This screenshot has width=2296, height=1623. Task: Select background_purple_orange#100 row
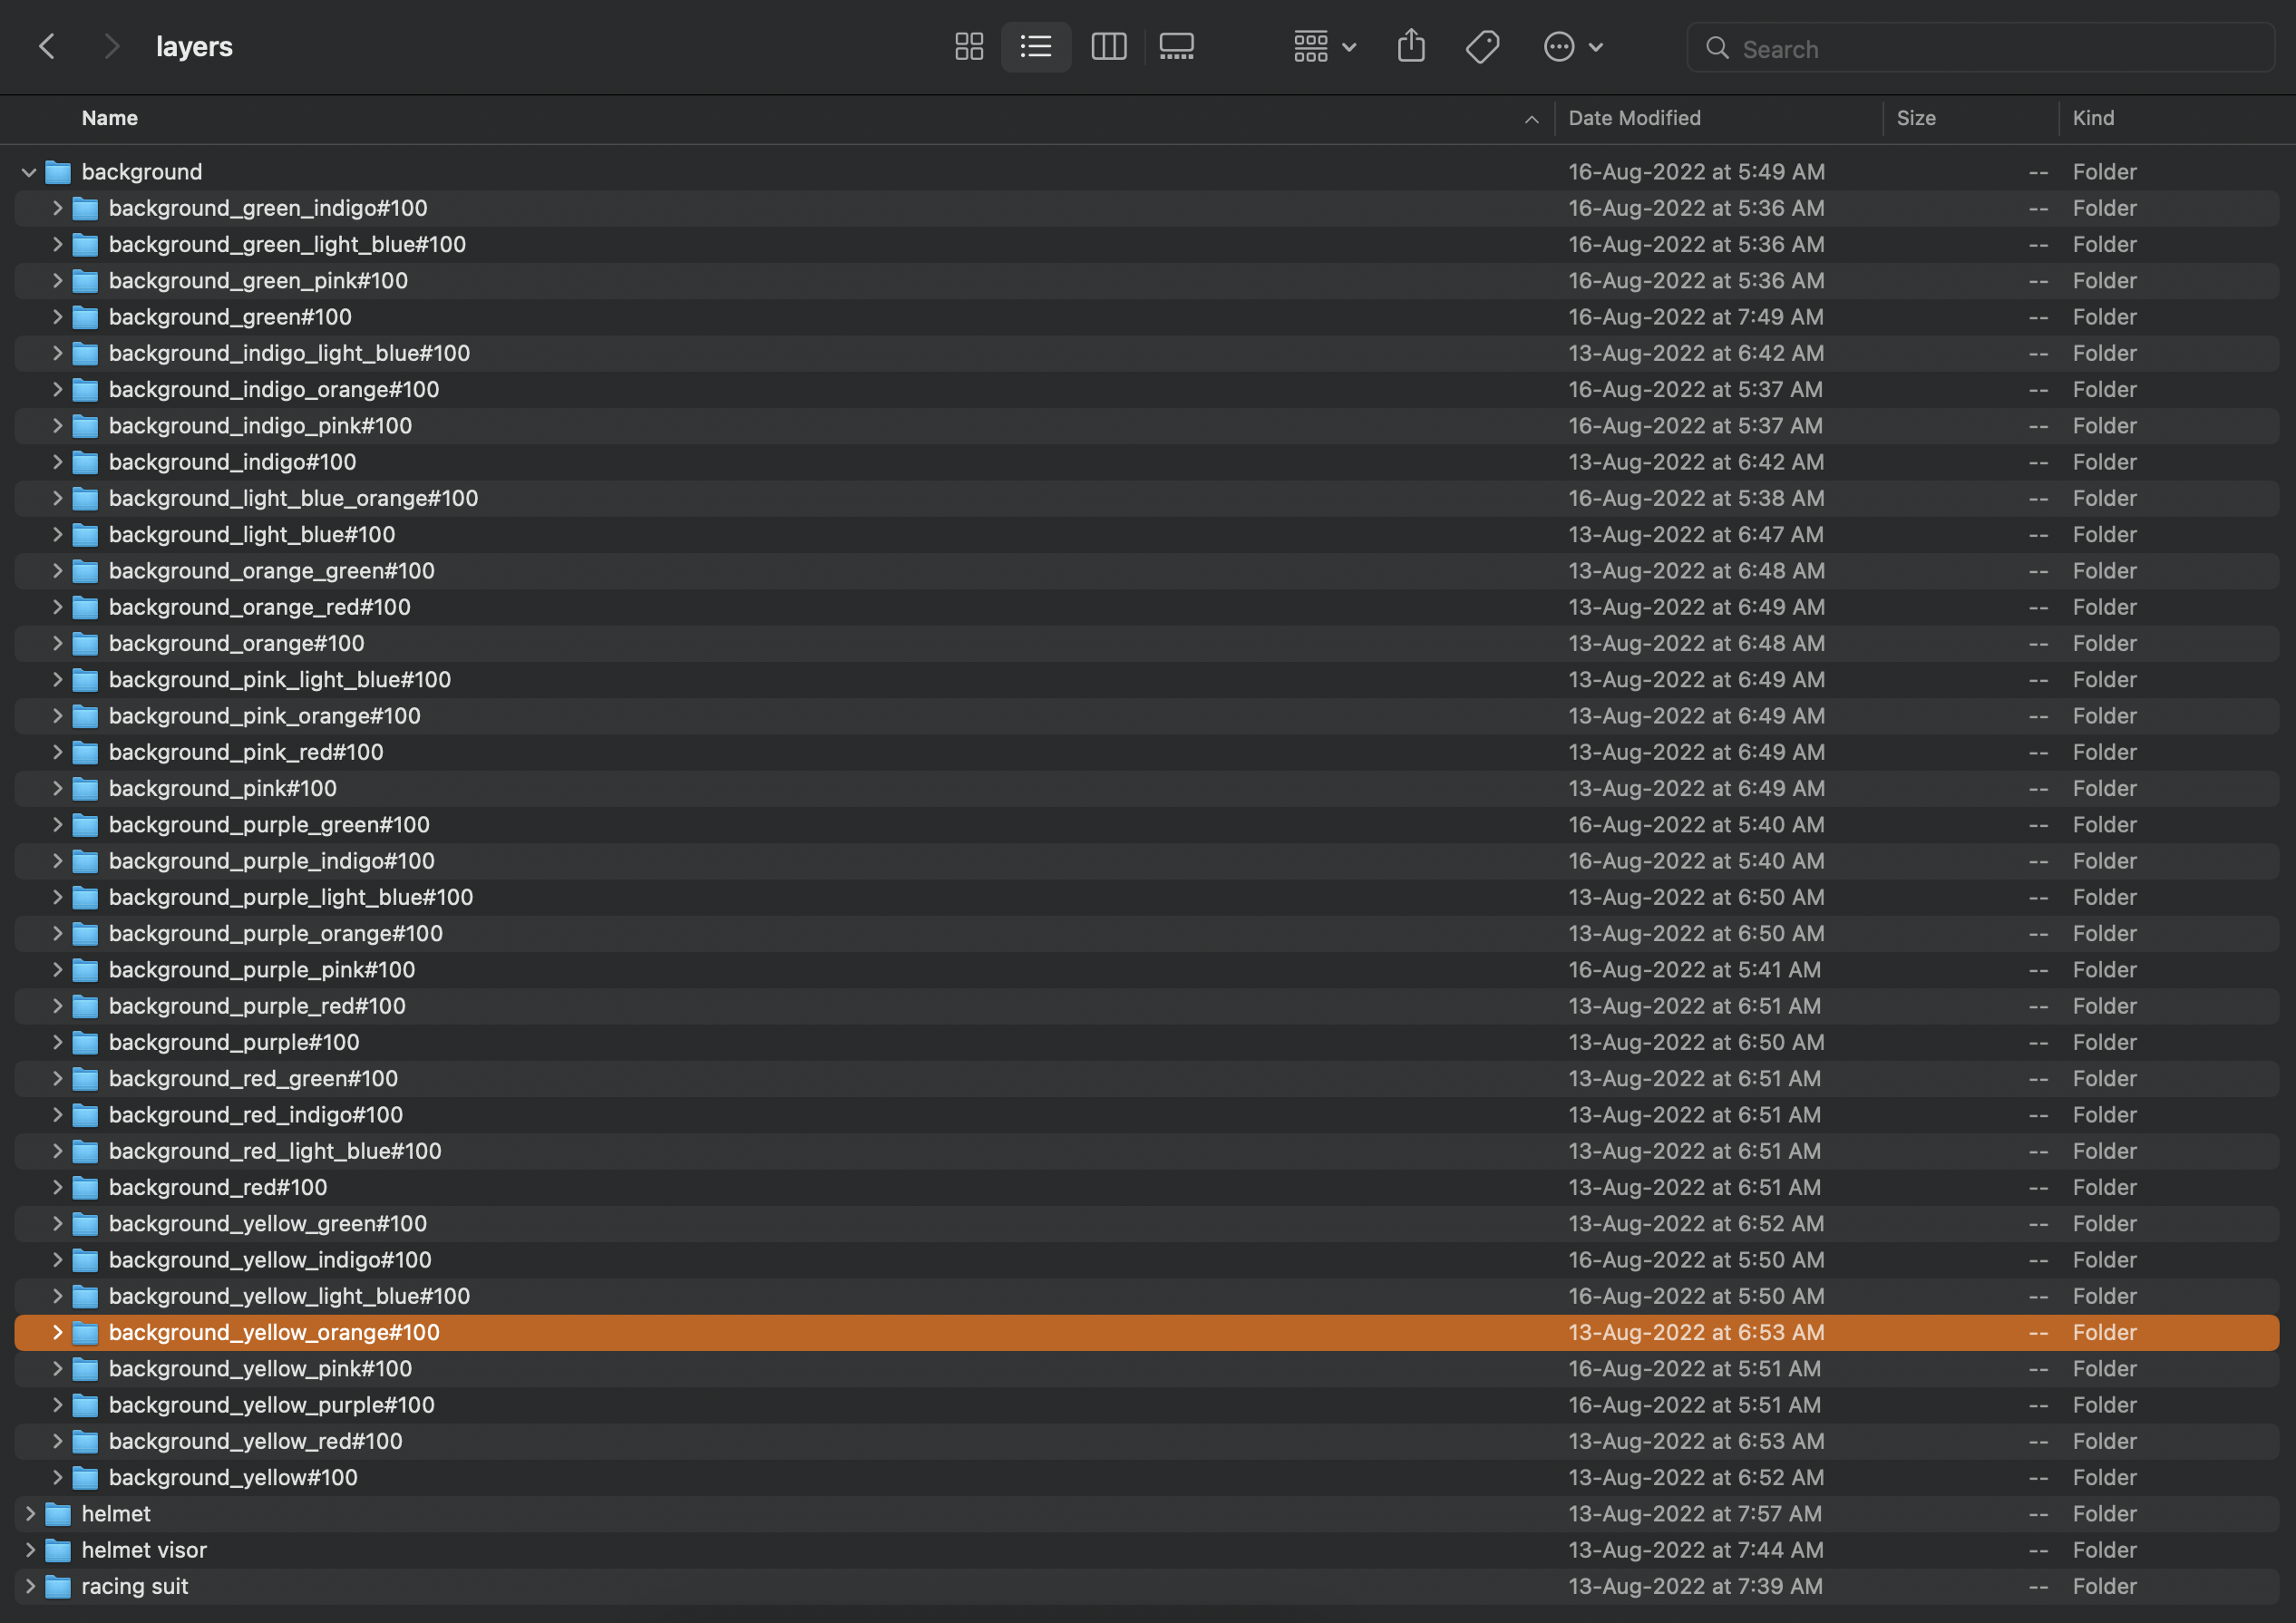pyautogui.click(x=1147, y=933)
